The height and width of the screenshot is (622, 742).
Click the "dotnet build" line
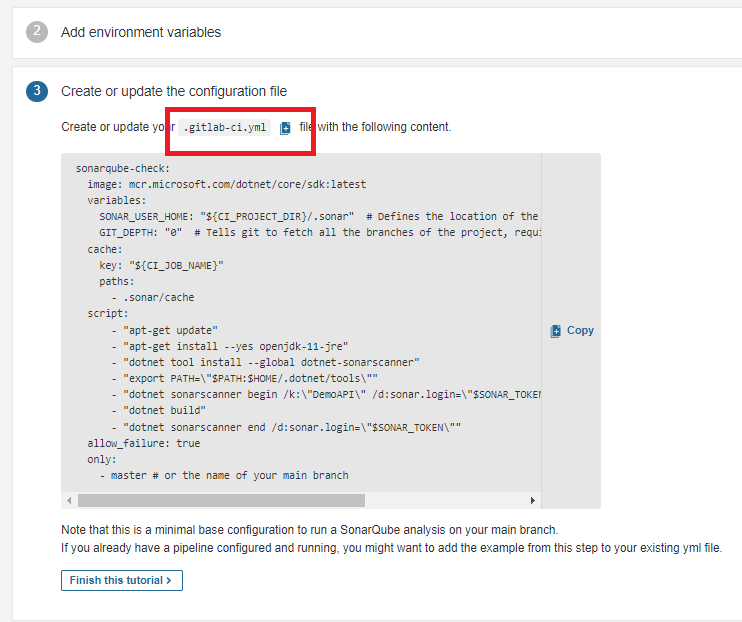[x=159, y=410]
